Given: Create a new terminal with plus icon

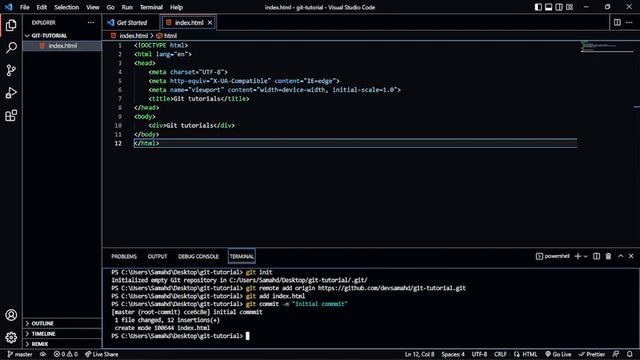Looking at the screenshot, I should [x=578, y=256].
